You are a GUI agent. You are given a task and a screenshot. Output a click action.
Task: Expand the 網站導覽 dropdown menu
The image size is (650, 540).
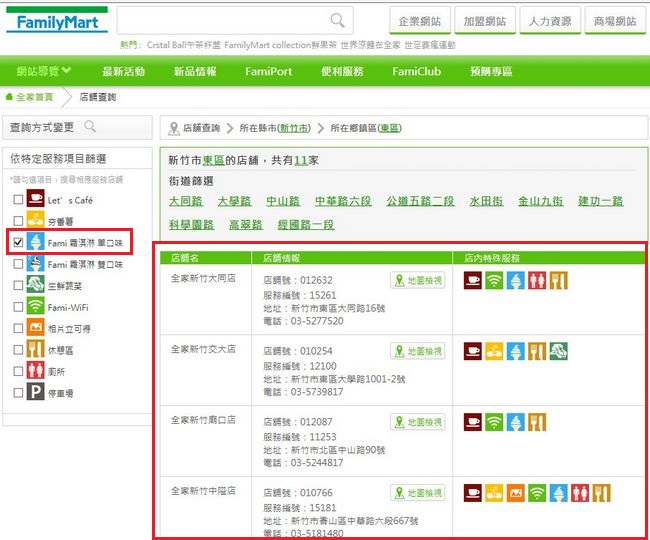[44, 71]
